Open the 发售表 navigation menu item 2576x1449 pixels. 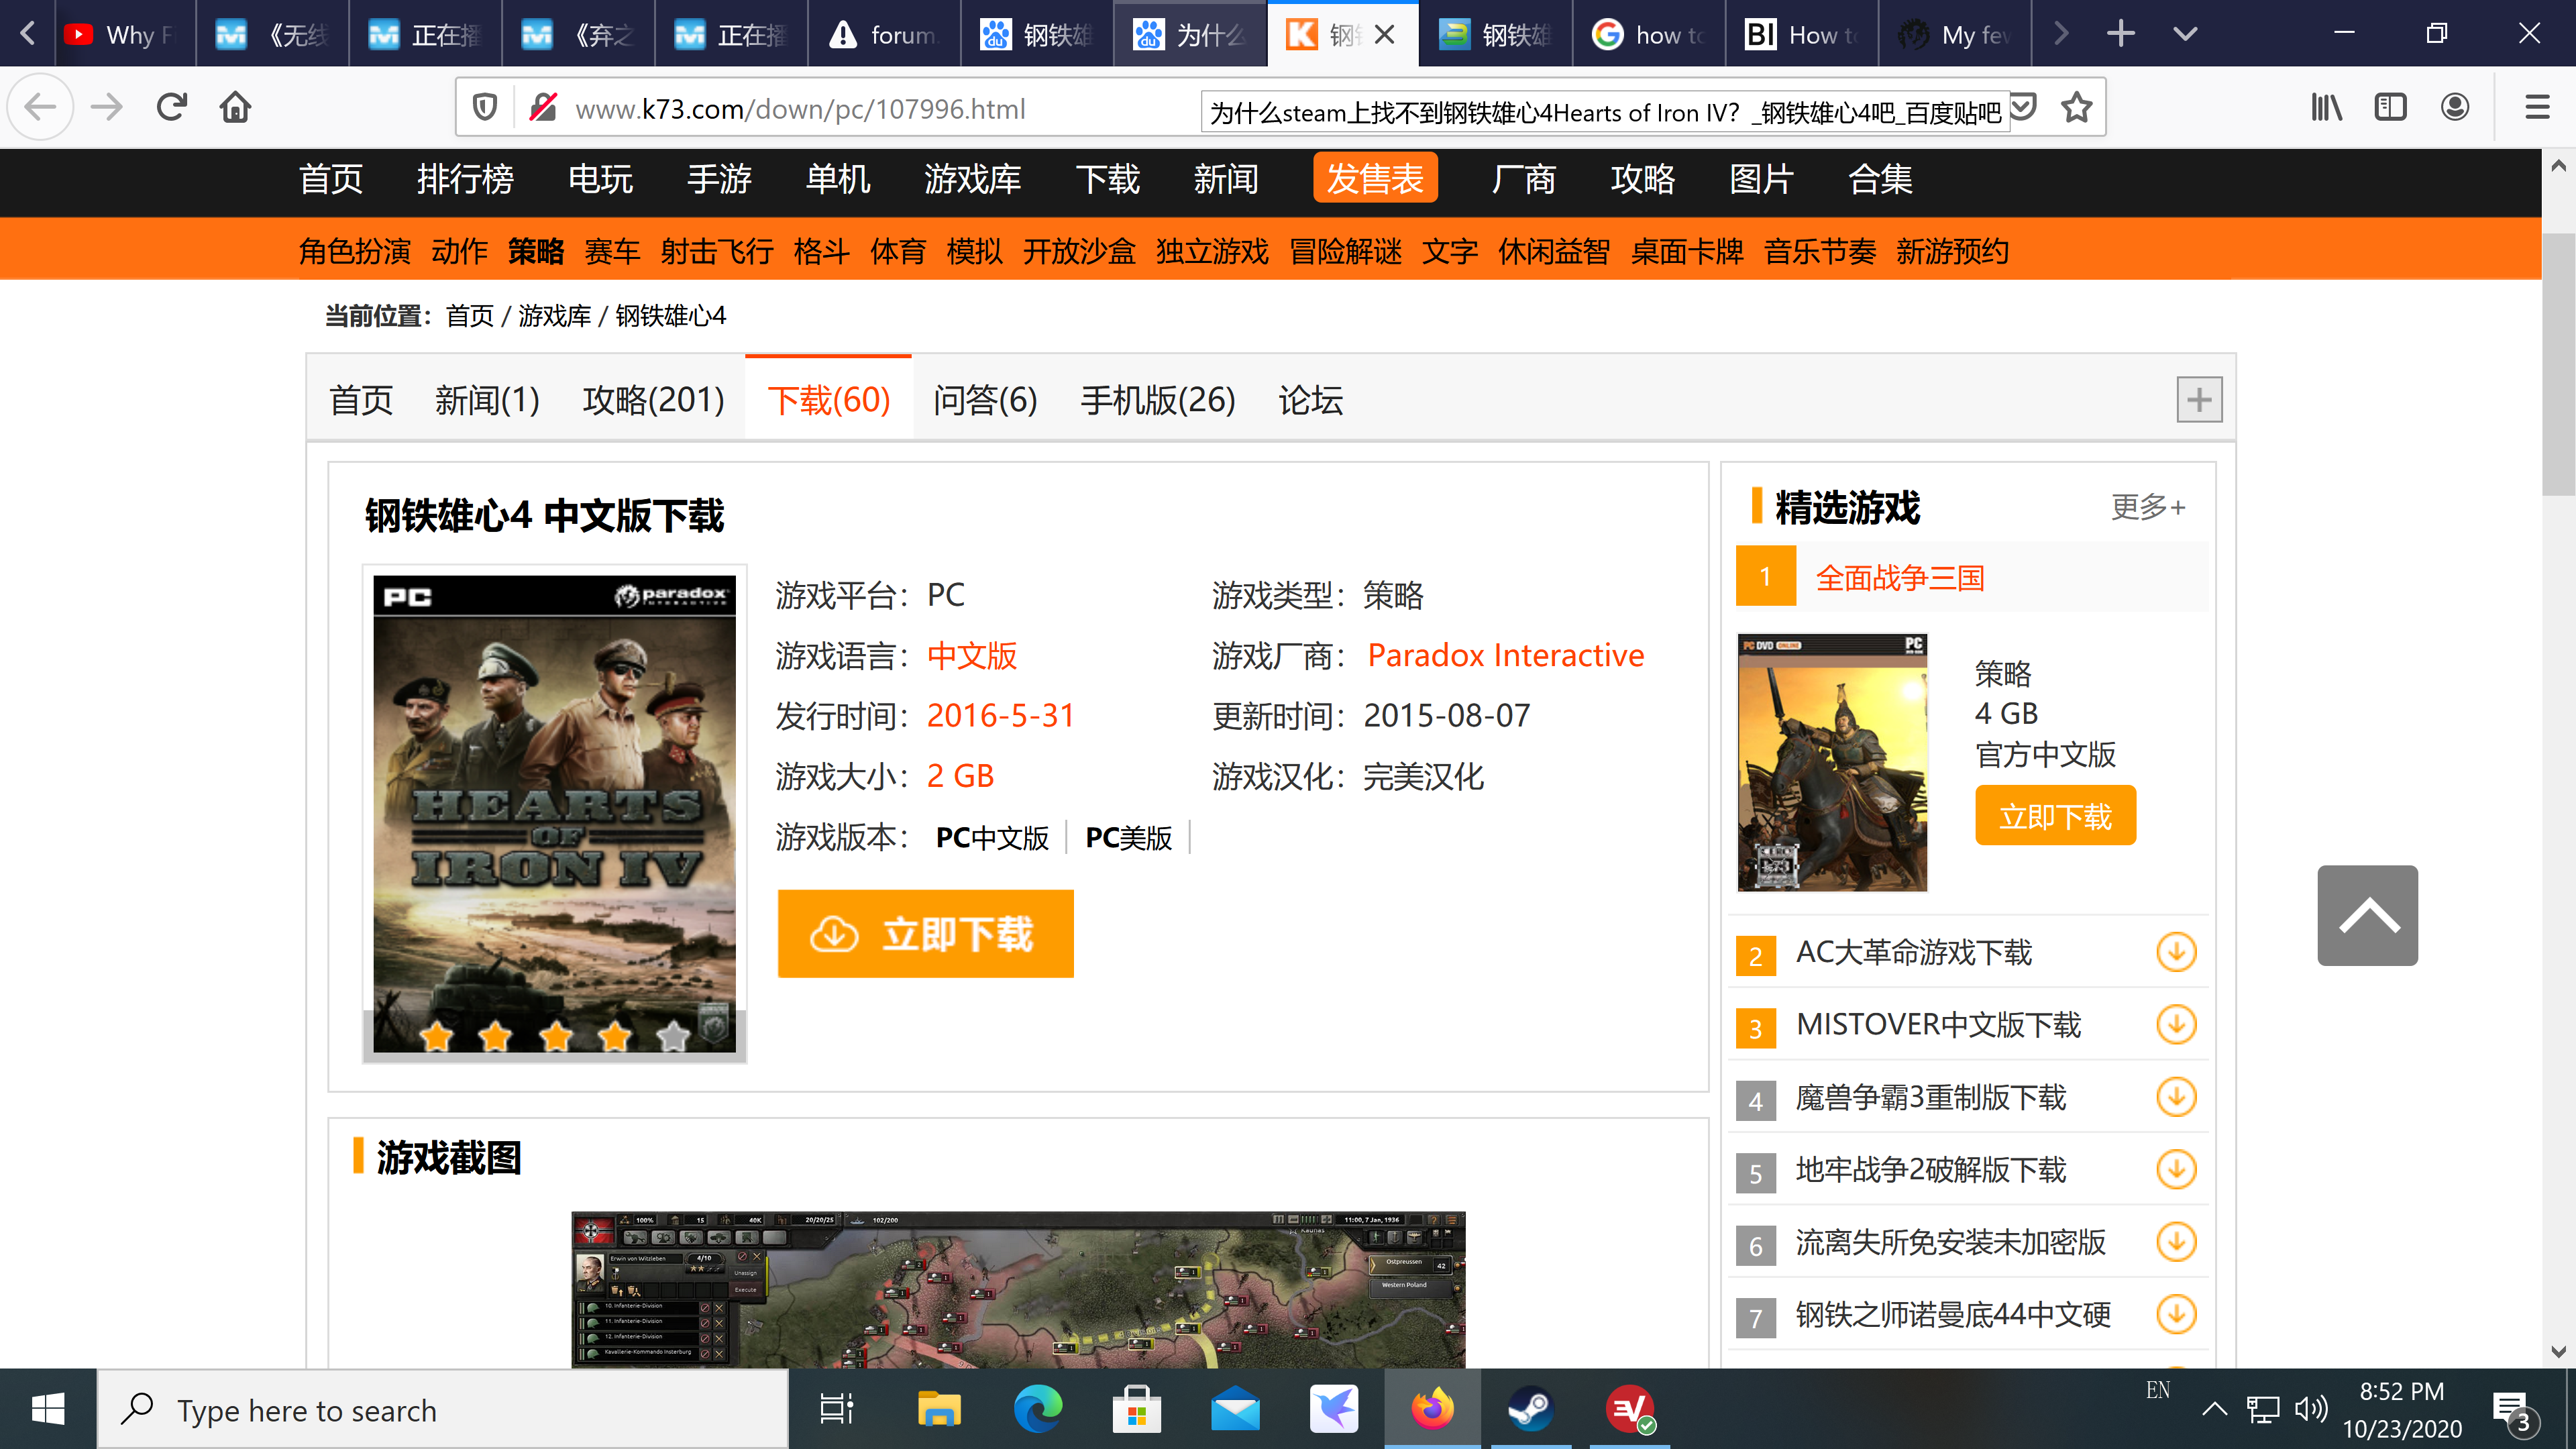[x=1374, y=179]
